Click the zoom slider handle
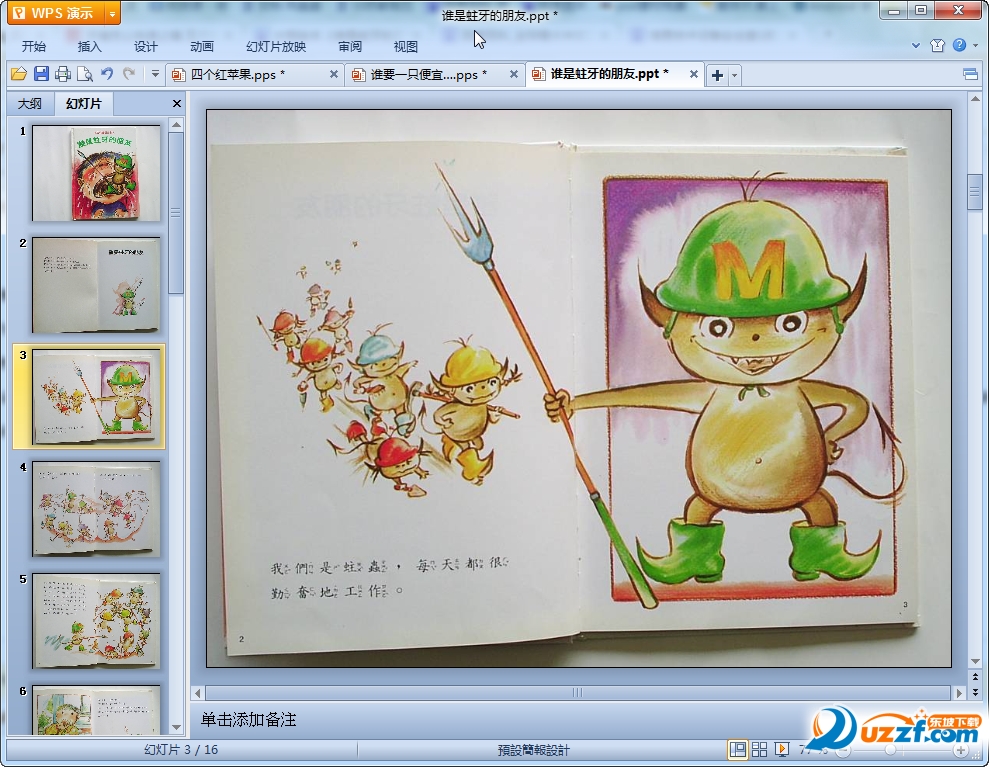The height and width of the screenshot is (767, 989). coord(891,750)
